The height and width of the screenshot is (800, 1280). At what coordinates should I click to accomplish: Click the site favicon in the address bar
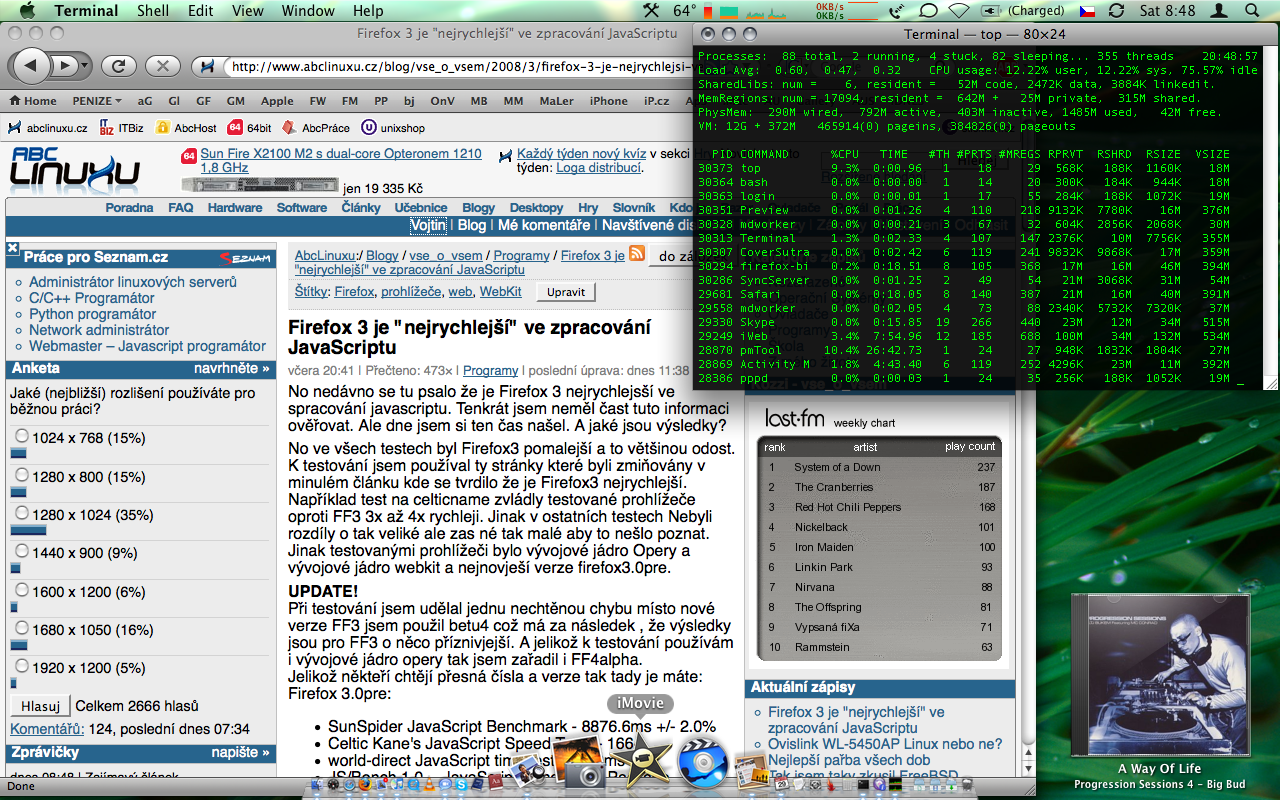coord(208,67)
